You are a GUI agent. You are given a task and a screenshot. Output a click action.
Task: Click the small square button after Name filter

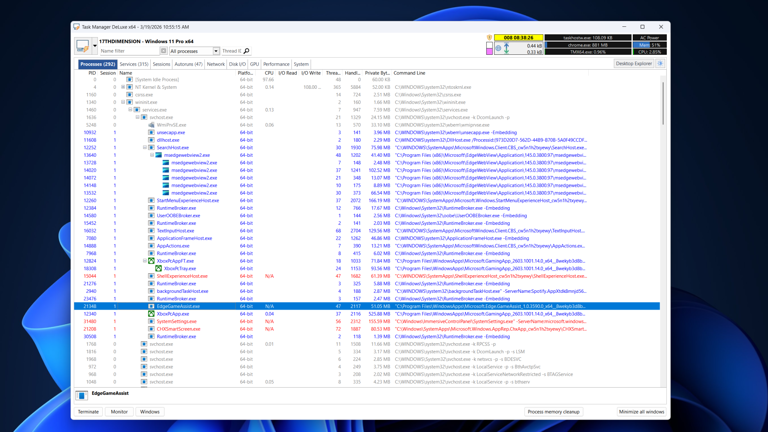[x=164, y=51]
